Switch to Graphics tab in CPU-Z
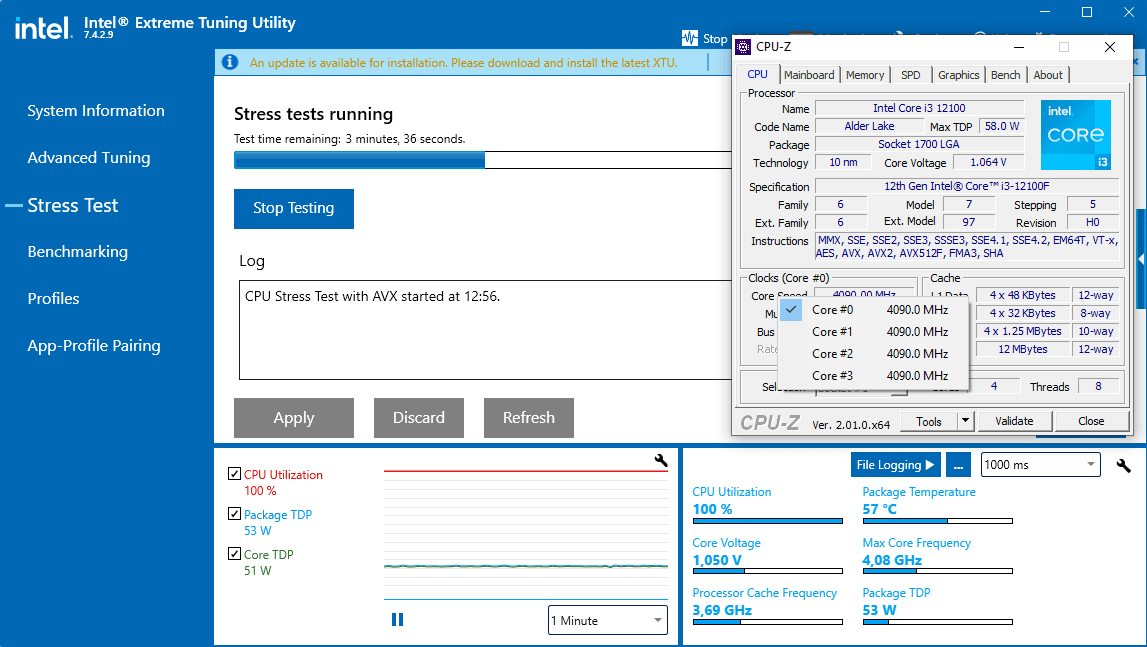The width and height of the screenshot is (1147, 647). coord(958,75)
